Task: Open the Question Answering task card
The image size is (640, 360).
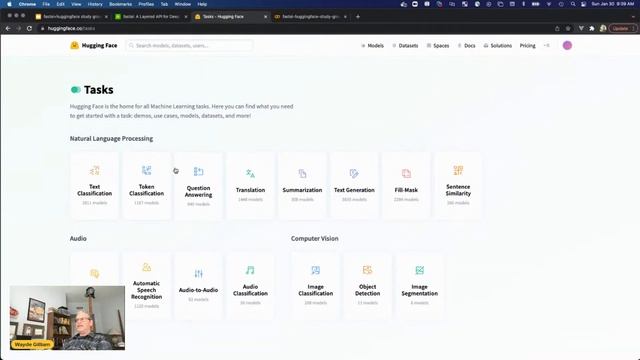Action: pyautogui.click(x=198, y=186)
